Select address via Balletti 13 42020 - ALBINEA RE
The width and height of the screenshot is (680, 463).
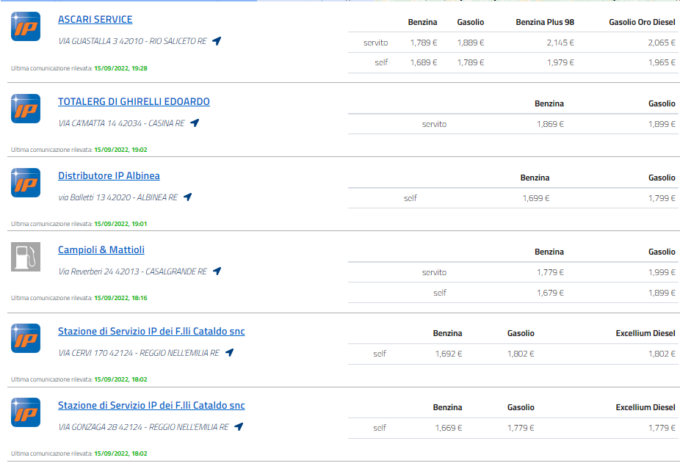point(118,197)
